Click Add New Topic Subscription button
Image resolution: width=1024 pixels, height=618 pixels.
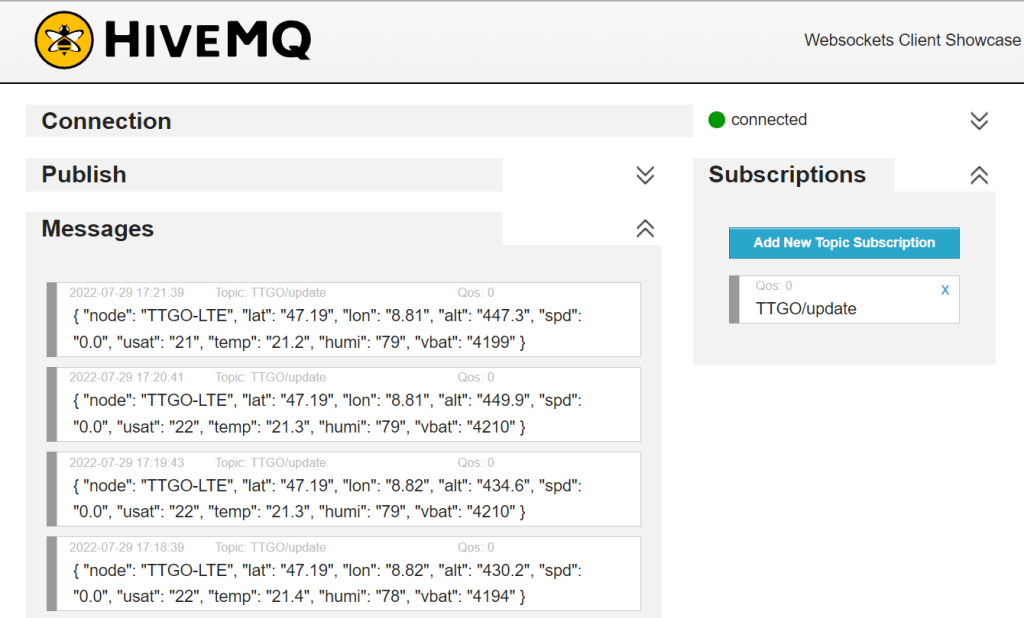844,243
